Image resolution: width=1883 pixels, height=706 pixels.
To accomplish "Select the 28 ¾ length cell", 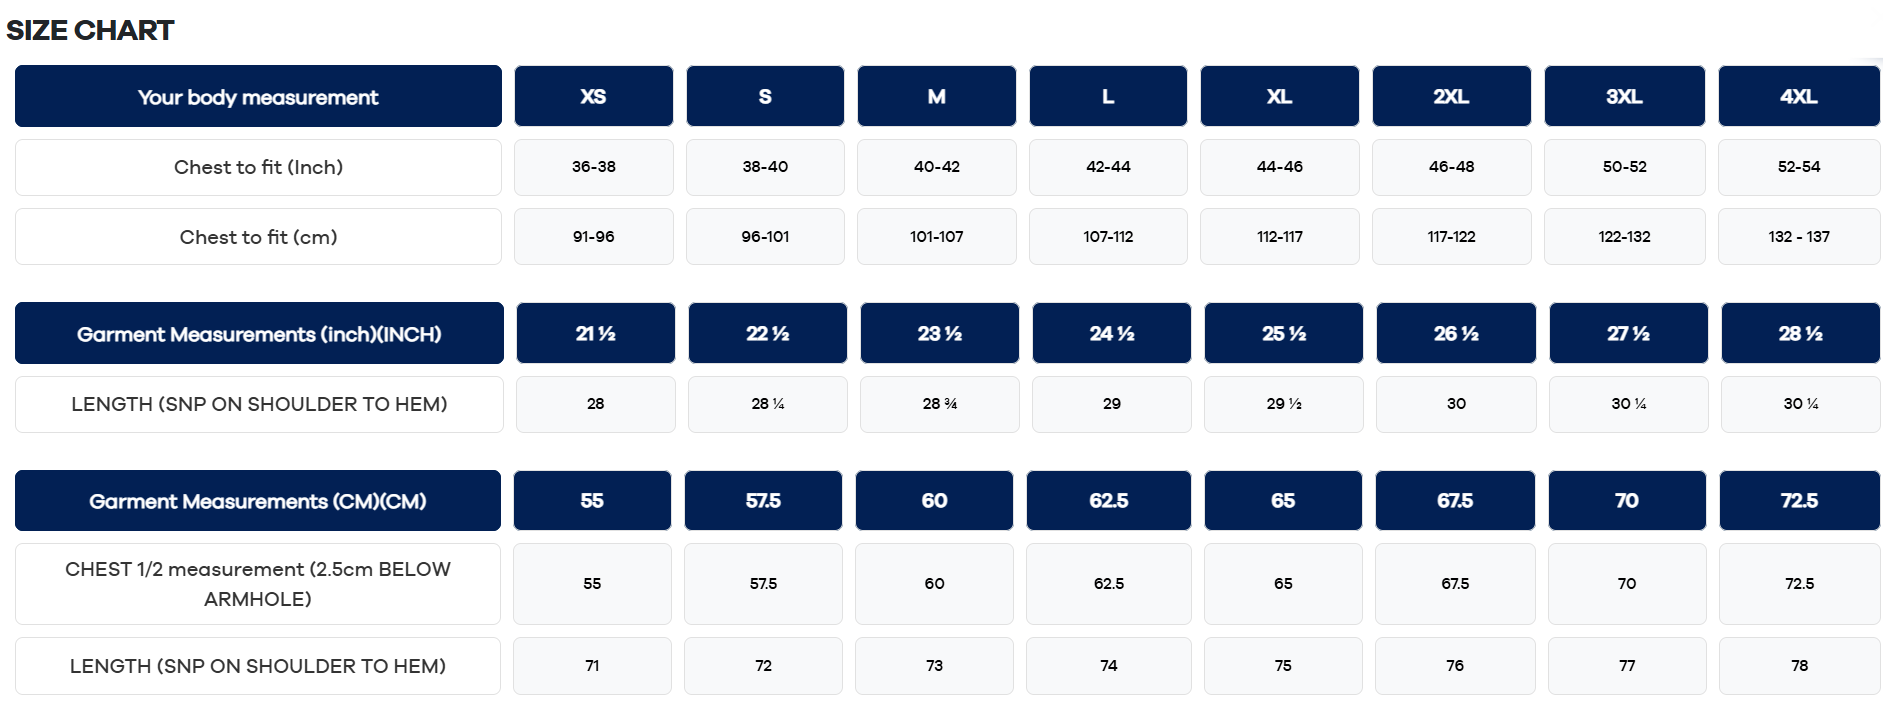I will [939, 404].
